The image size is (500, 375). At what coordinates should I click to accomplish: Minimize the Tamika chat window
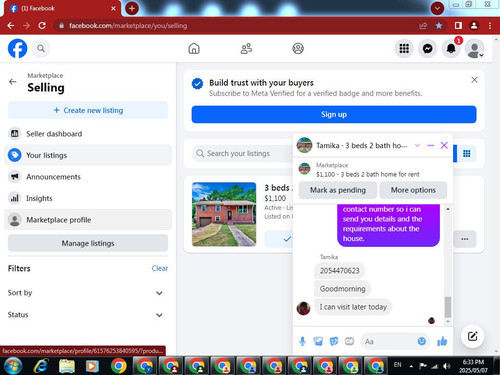(x=430, y=145)
